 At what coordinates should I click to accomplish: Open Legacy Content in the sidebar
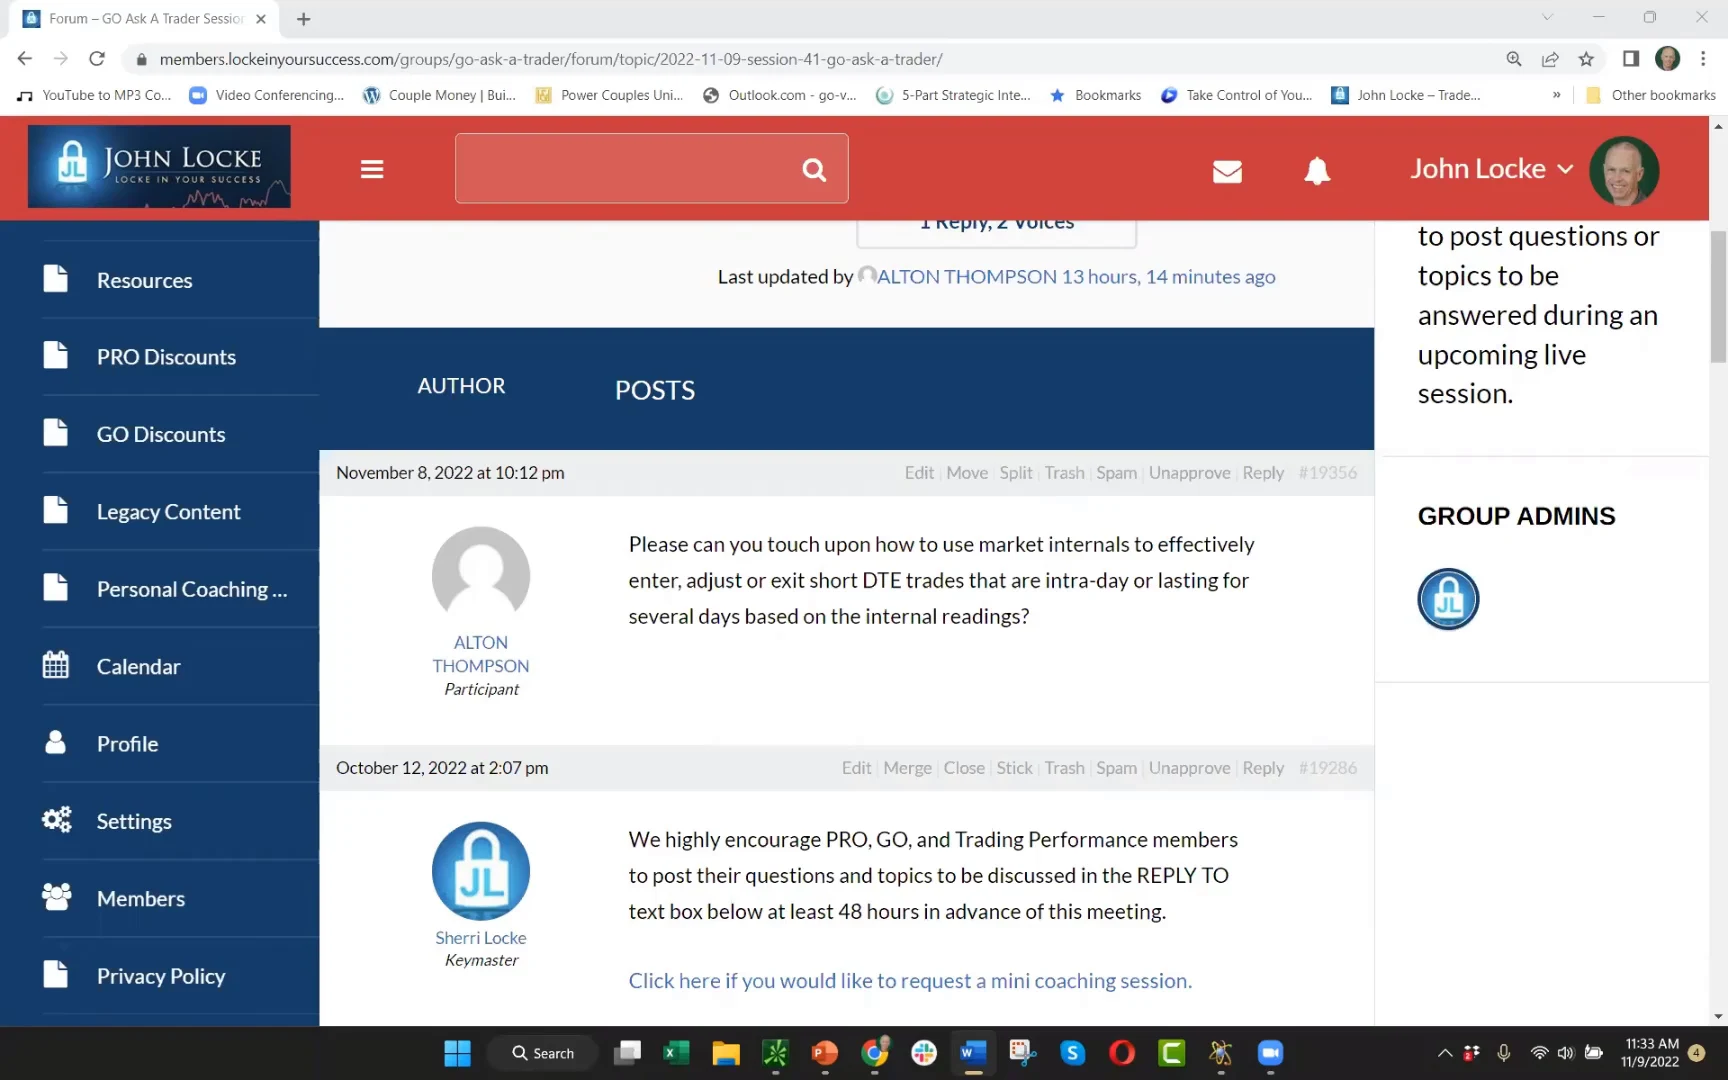click(168, 512)
